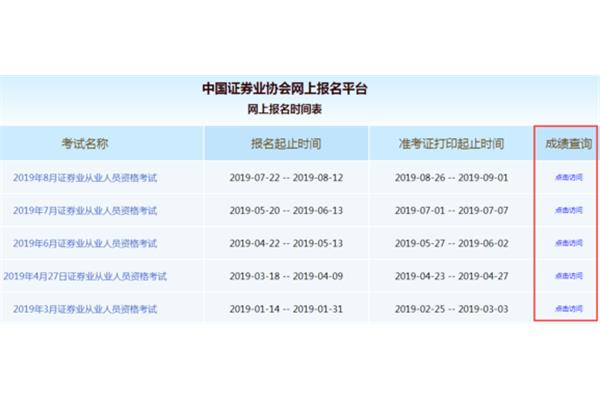600x400 pixels.
Task: Select admission ticket dates 2019-05-27 -- 2019-06-02
Action: (452, 243)
